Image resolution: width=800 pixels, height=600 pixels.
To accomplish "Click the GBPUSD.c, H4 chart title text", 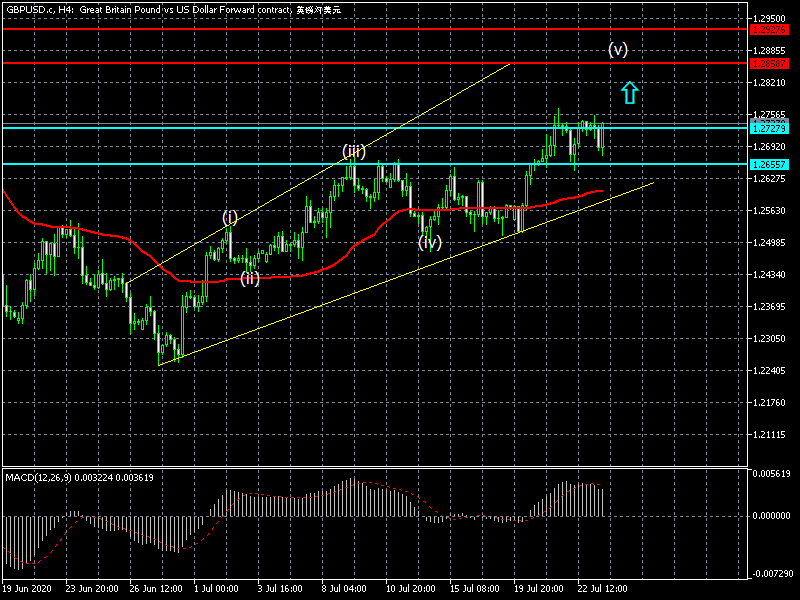I will click(x=173, y=10).
